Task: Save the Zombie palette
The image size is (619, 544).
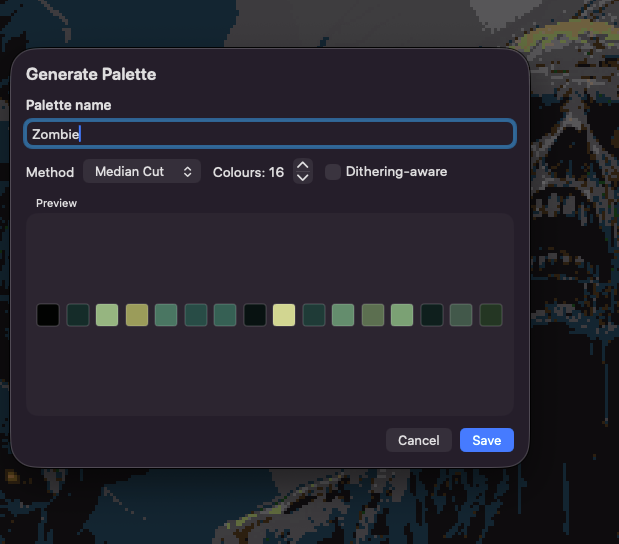Action: [487, 440]
